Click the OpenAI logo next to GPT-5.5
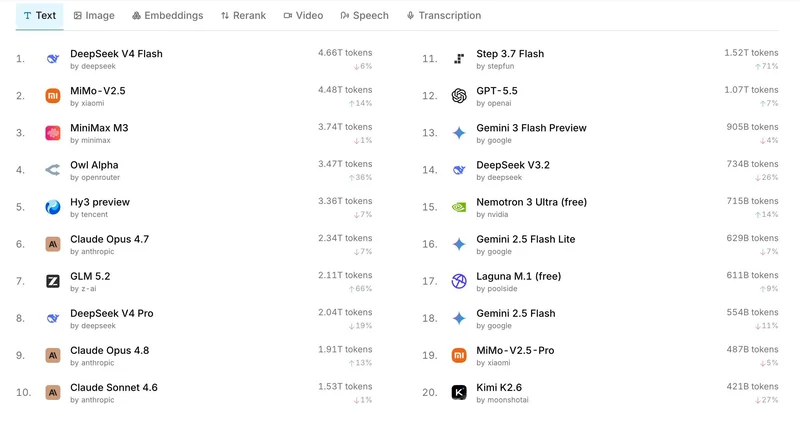The width and height of the screenshot is (800, 424). coord(459,96)
